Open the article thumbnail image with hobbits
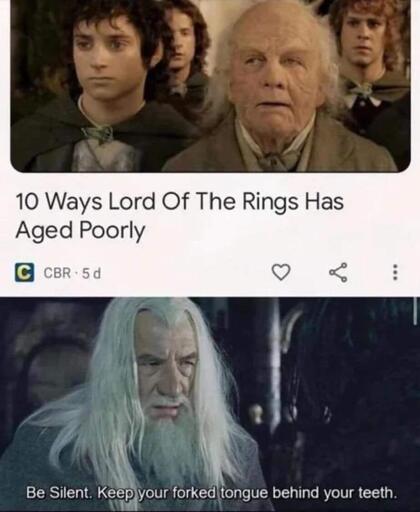This screenshot has width=420, height=512. click(210, 85)
